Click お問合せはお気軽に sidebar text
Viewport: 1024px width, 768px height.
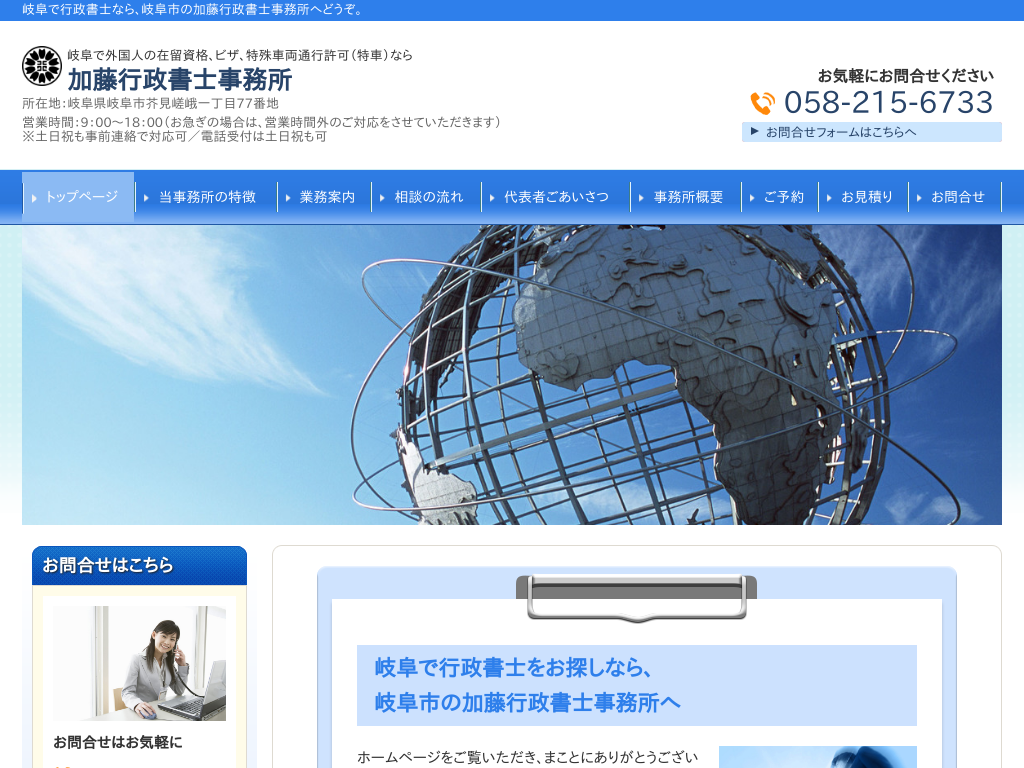pyautogui.click(x=118, y=743)
